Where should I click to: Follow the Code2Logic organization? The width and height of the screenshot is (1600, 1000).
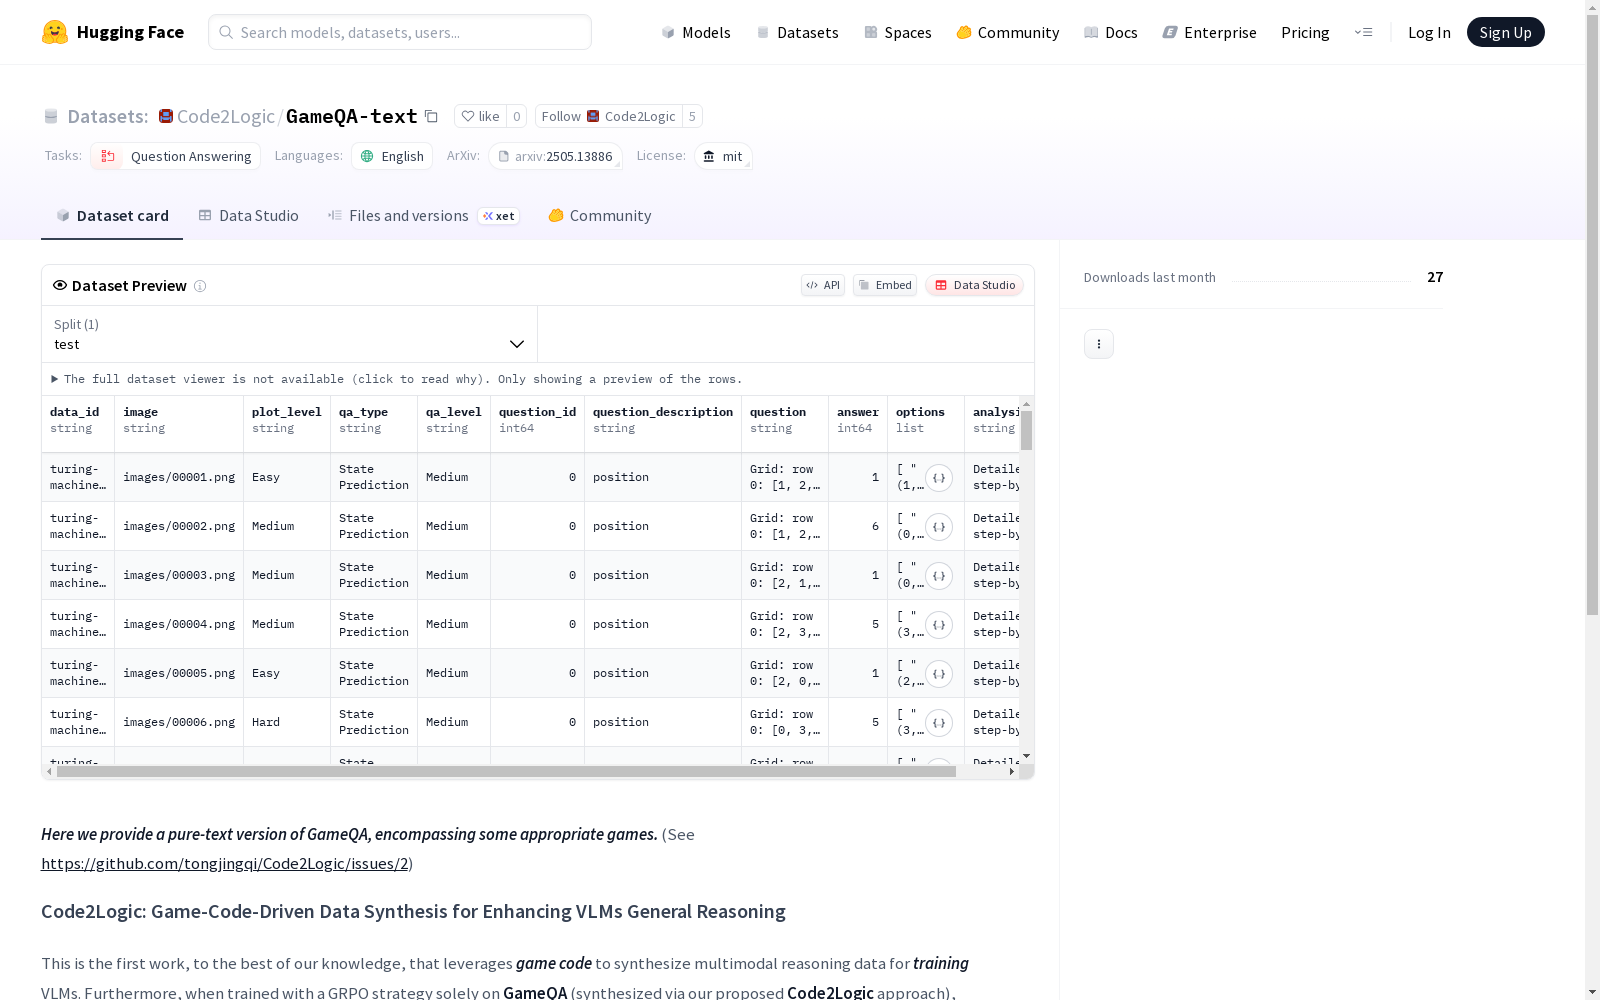point(608,116)
